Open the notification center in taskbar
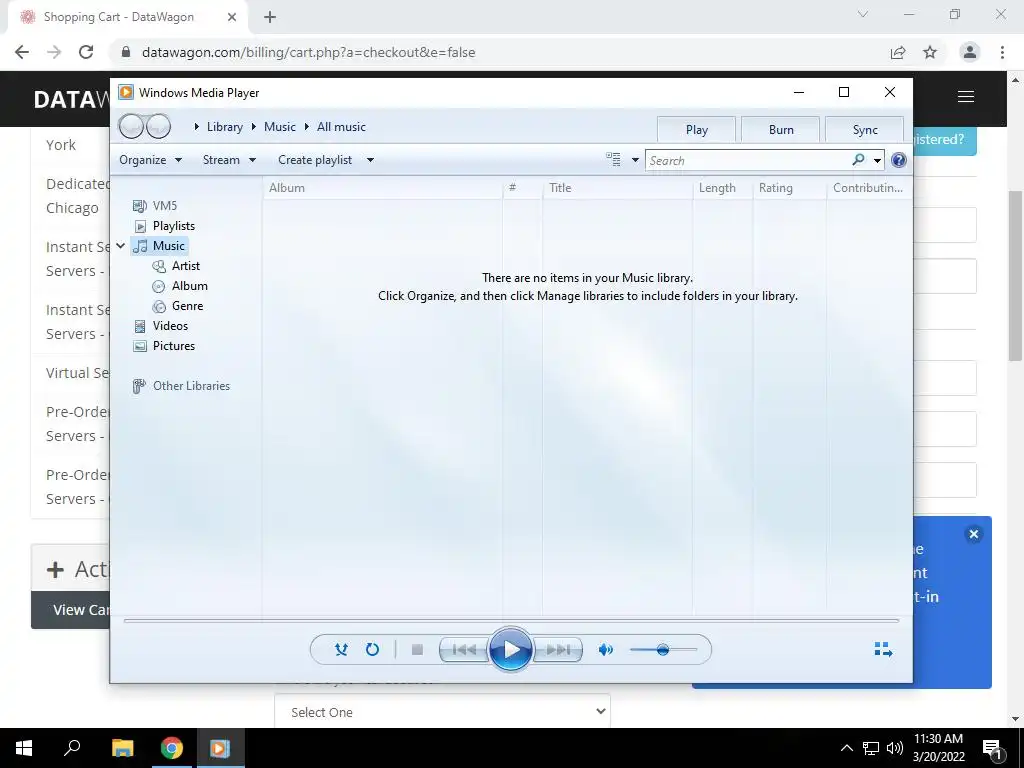This screenshot has width=1024, height=768. (993, 748)
